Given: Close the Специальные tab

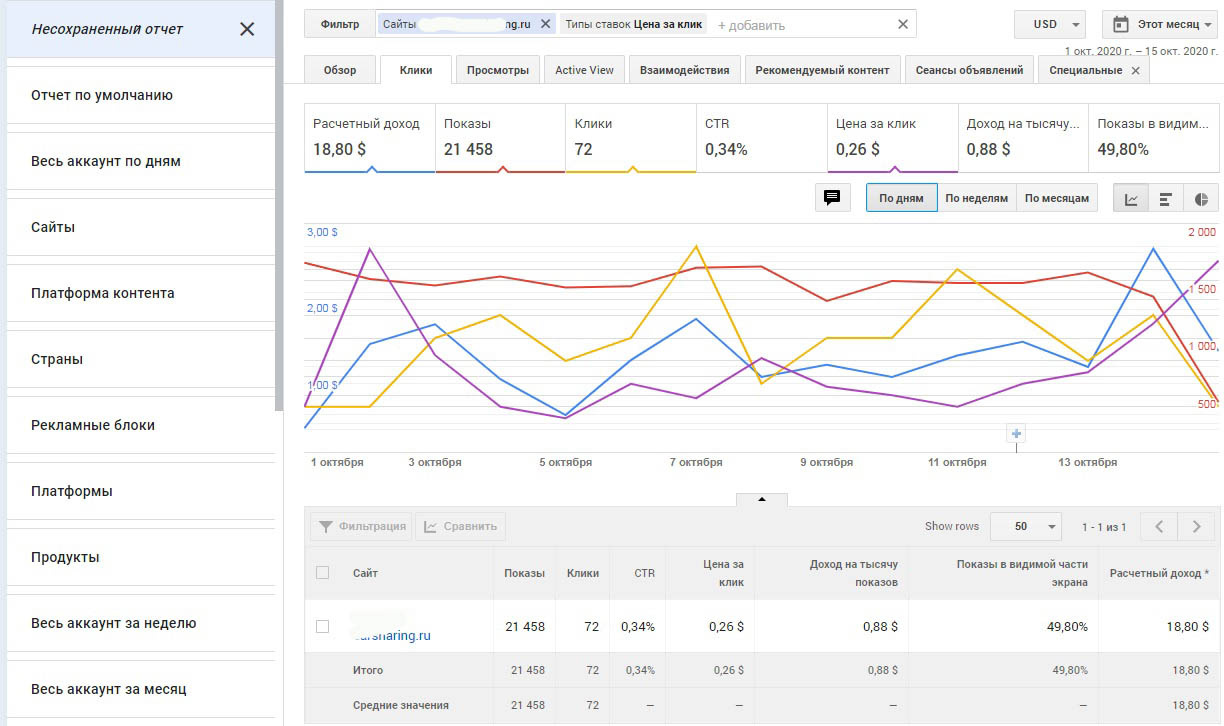Looking at the screenshot, I should [1135, 71].
